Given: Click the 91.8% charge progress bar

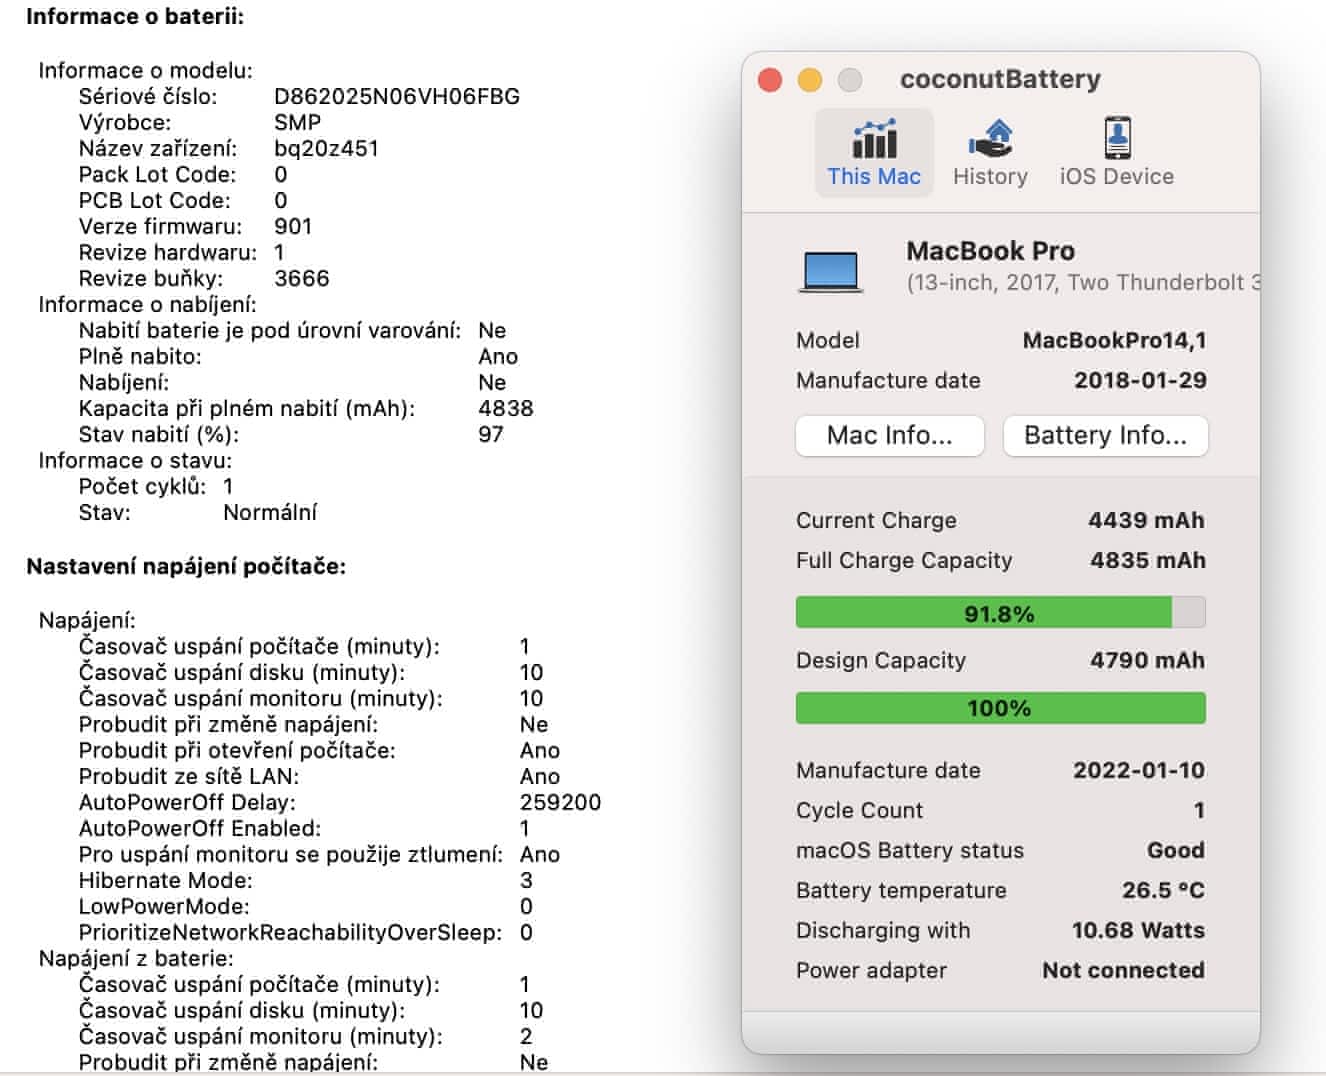Looking at the screenshot, I should (1000, 613).
